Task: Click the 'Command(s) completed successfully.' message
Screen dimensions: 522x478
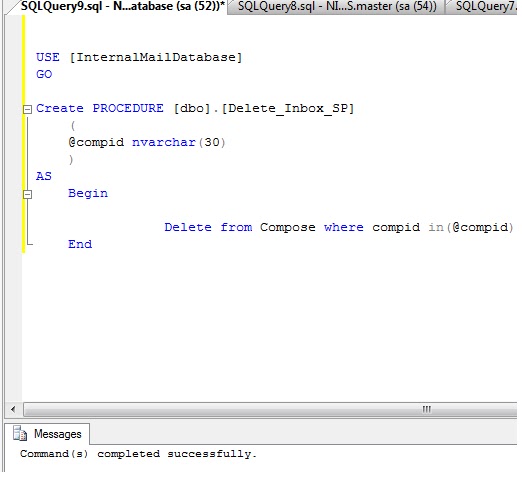Action: tap(138, 454)
